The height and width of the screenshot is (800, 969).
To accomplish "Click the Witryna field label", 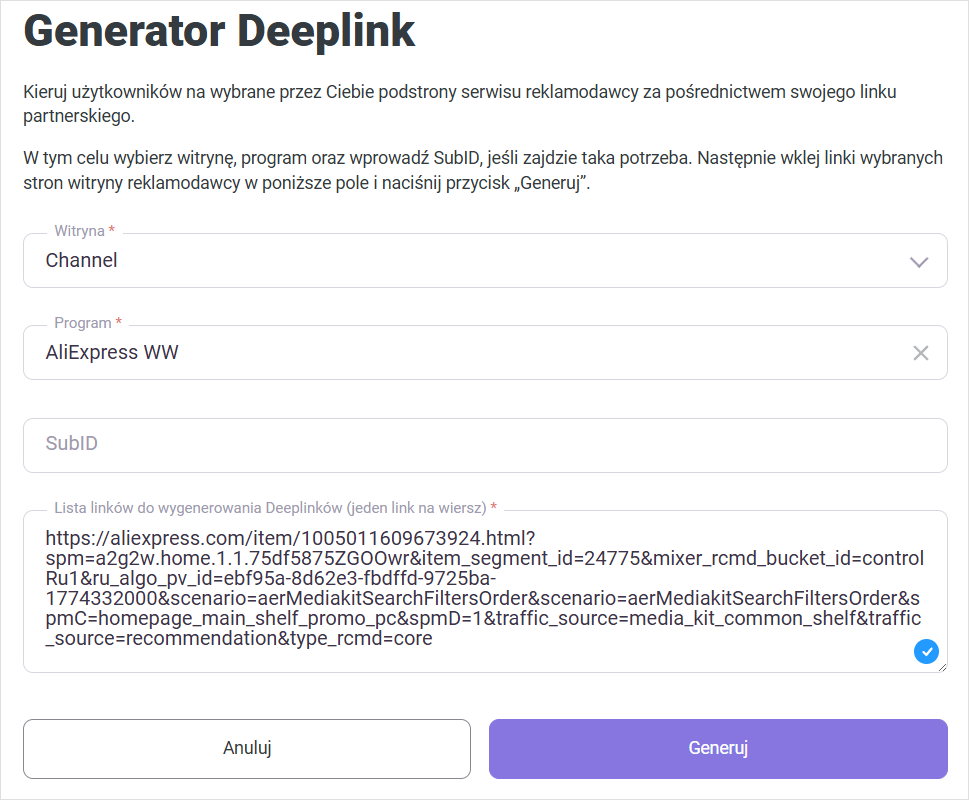I will click(x=79, y=231).
